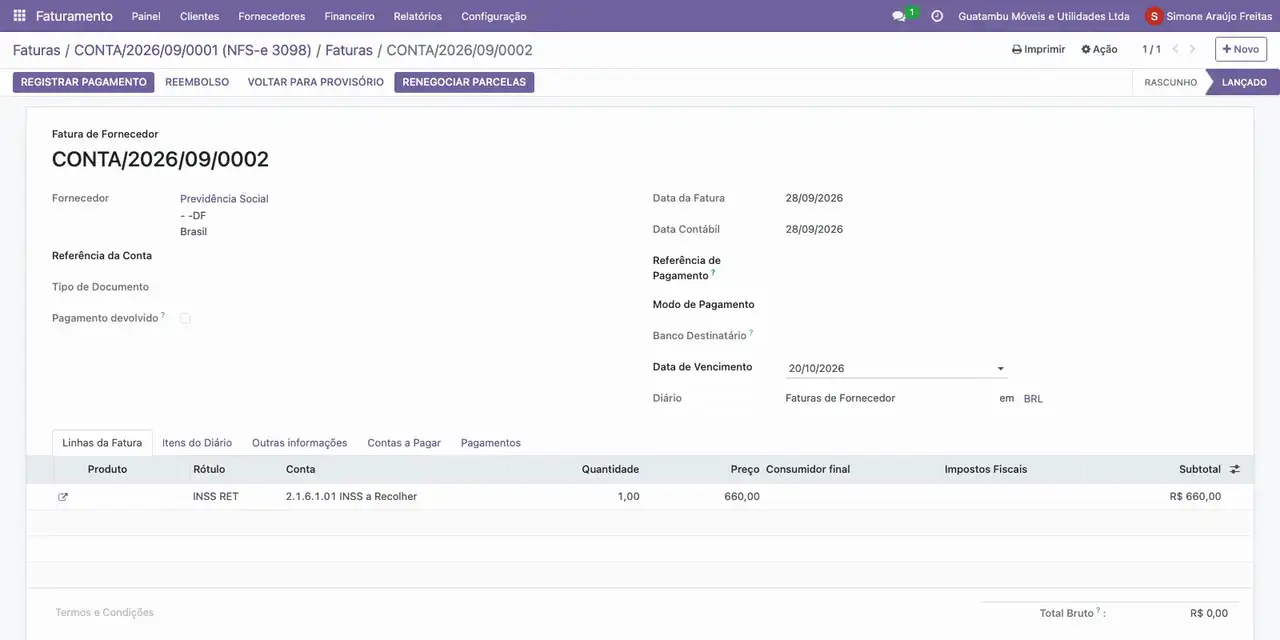
Task: Toggle the Pagamento devolvido checkbox
Action: pos(185,318)
